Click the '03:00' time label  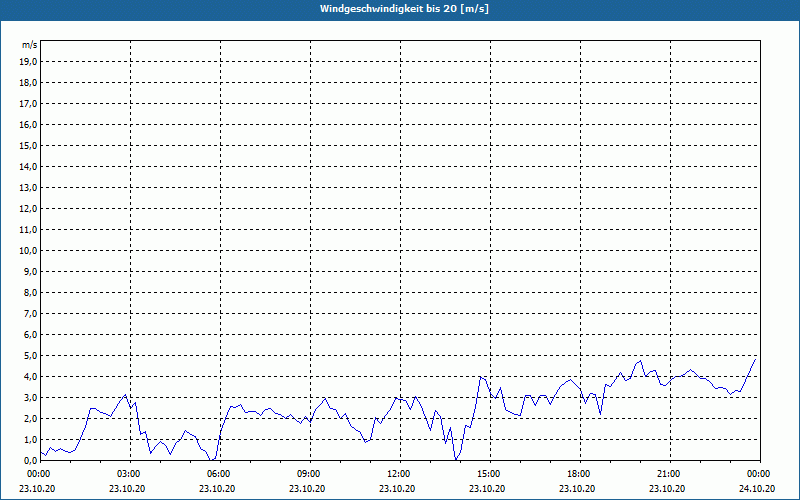(x=129, y=474)
